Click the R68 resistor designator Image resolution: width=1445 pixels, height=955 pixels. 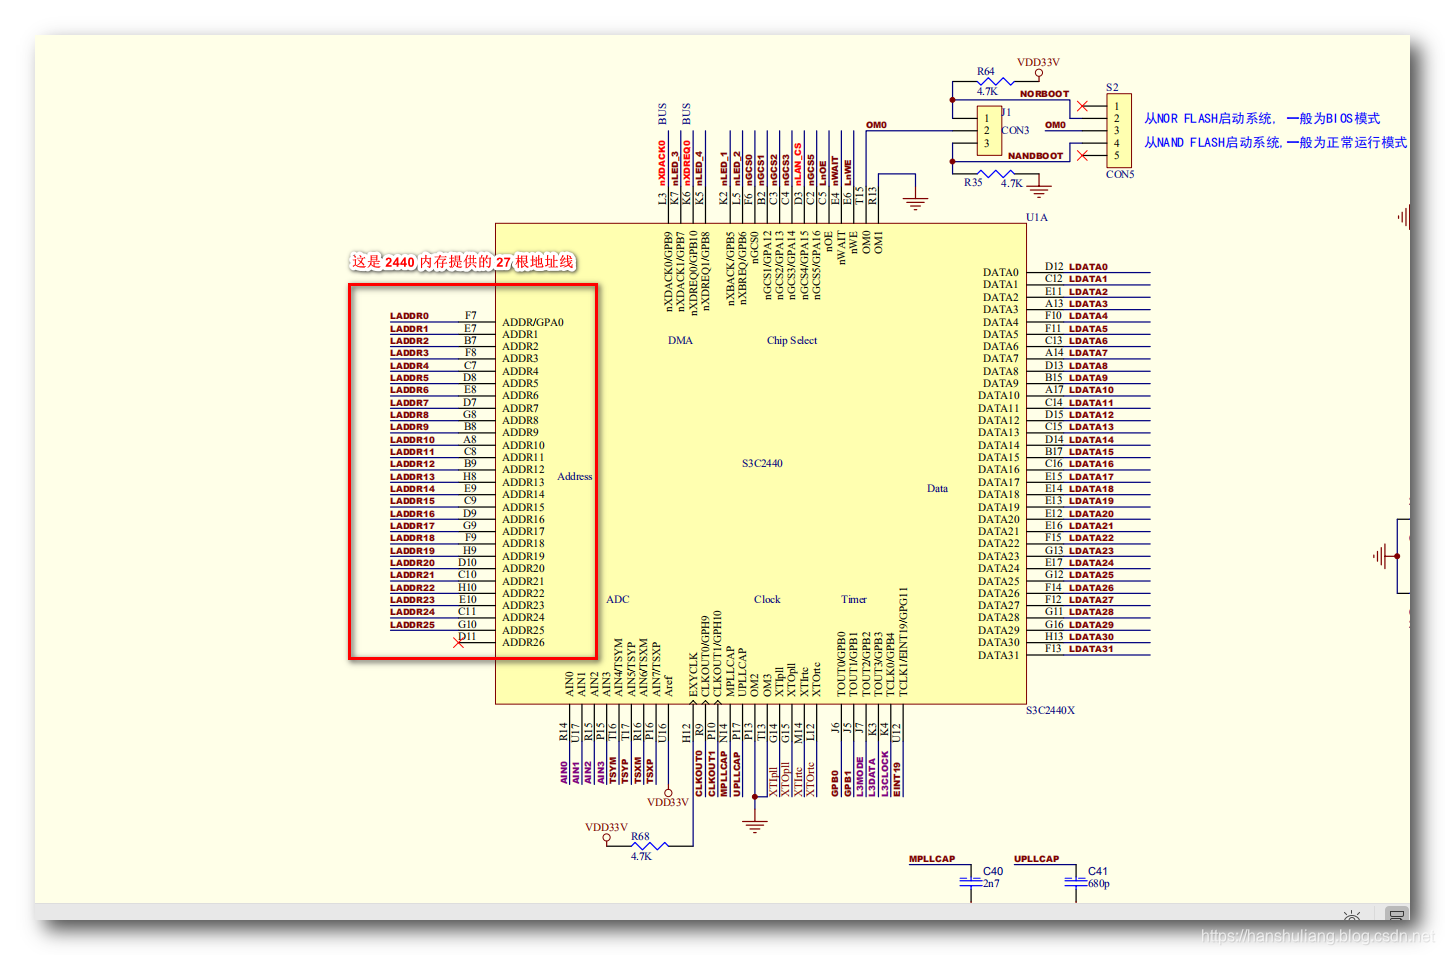tap(640, 836)
